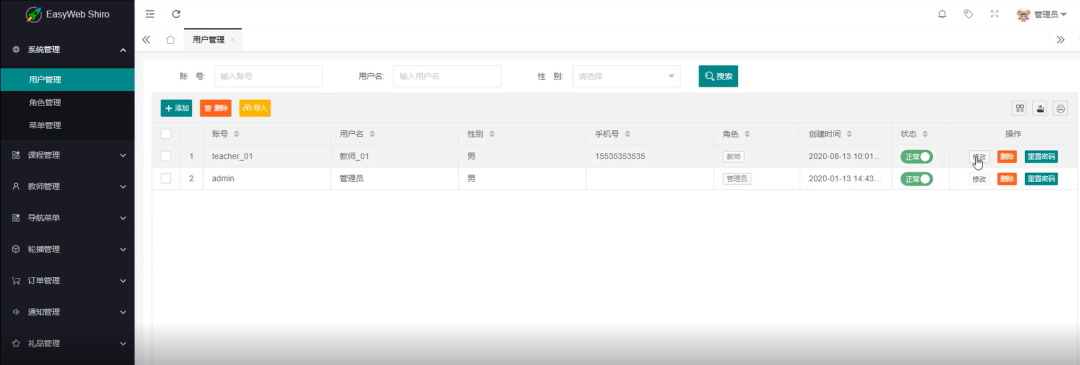1080x365 pixels.
Task: Click the 搜索 search button
Action: pos(718,76)
